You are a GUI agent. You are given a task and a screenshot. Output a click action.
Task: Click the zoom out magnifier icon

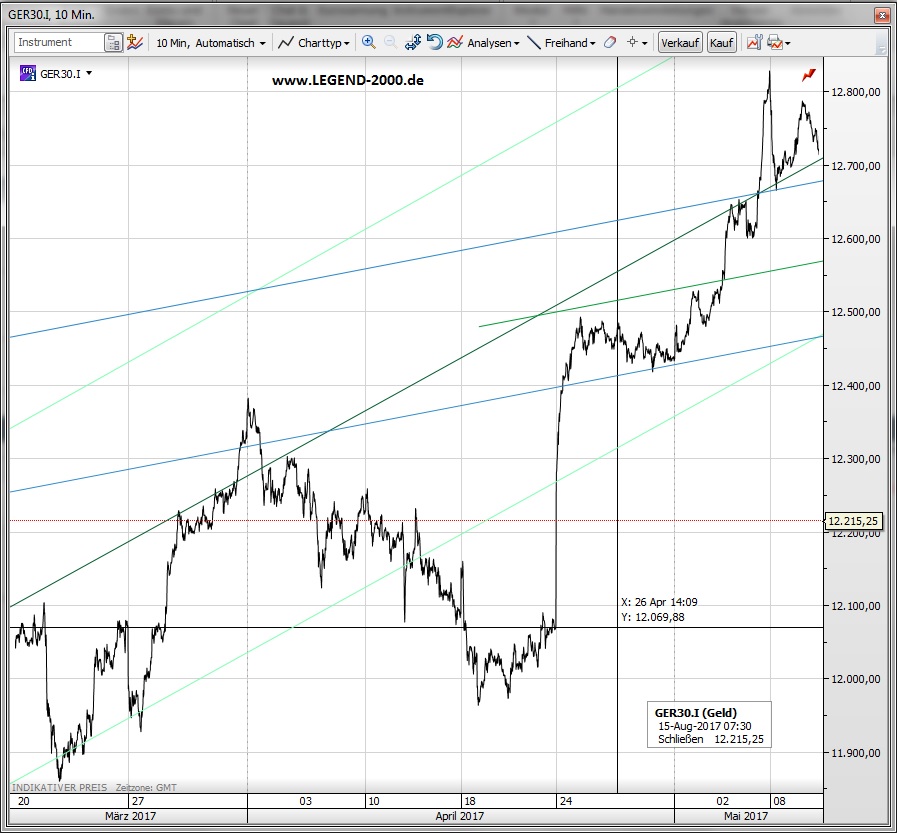390,43
